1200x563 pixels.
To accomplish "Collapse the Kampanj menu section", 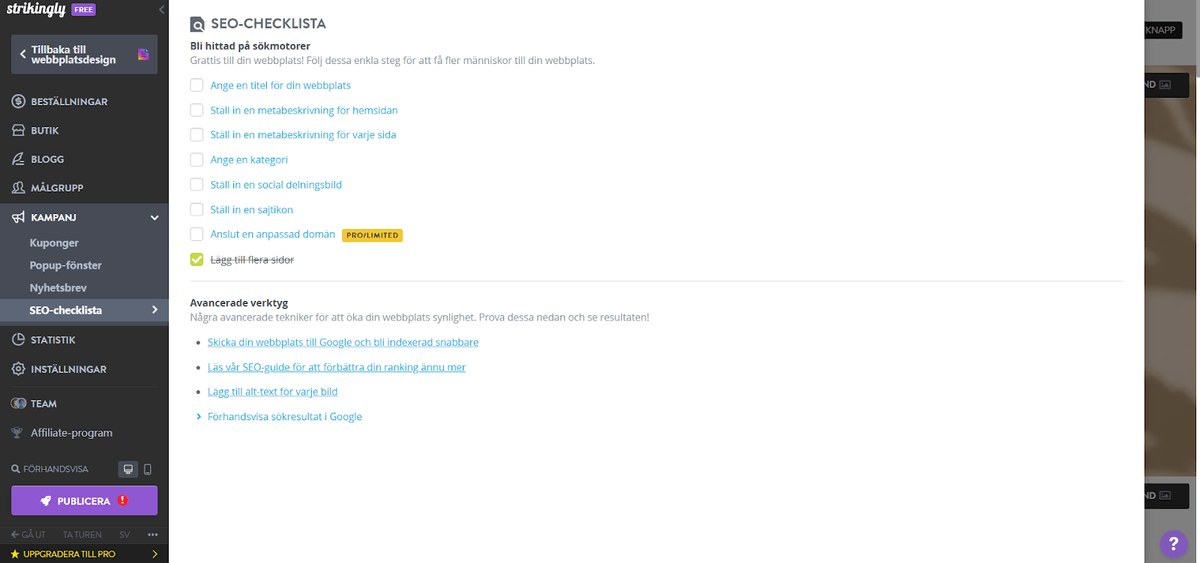I will 154,217.
